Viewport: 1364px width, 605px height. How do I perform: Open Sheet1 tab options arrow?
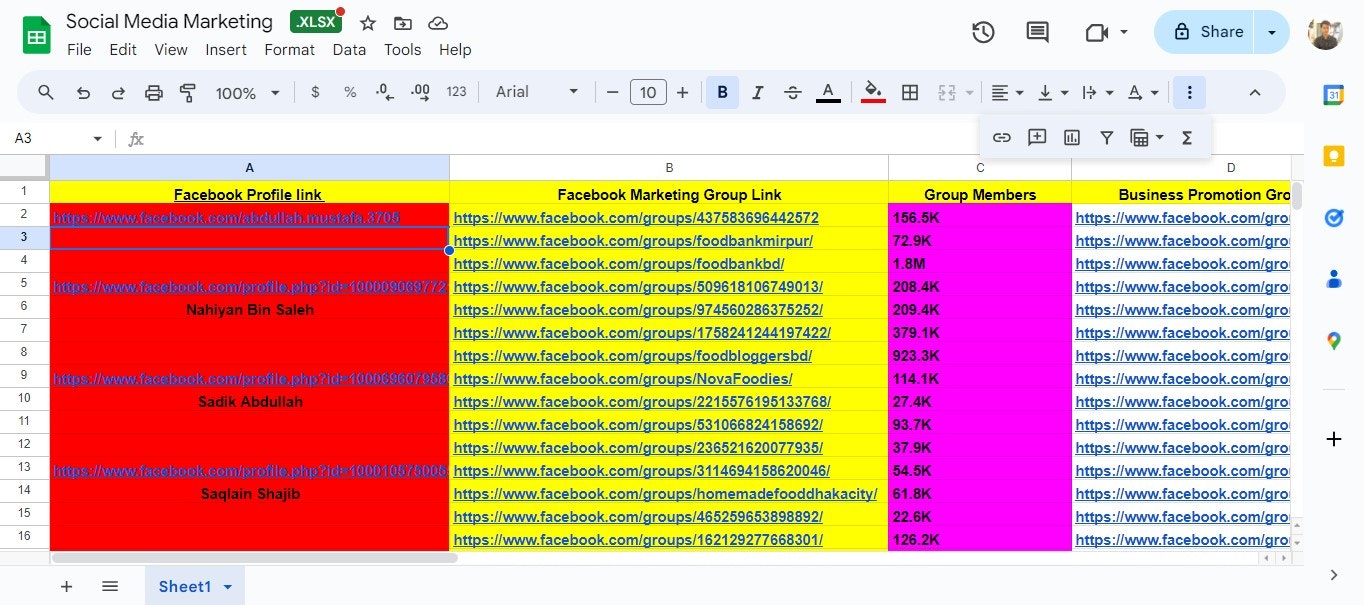tap(228, 587)
